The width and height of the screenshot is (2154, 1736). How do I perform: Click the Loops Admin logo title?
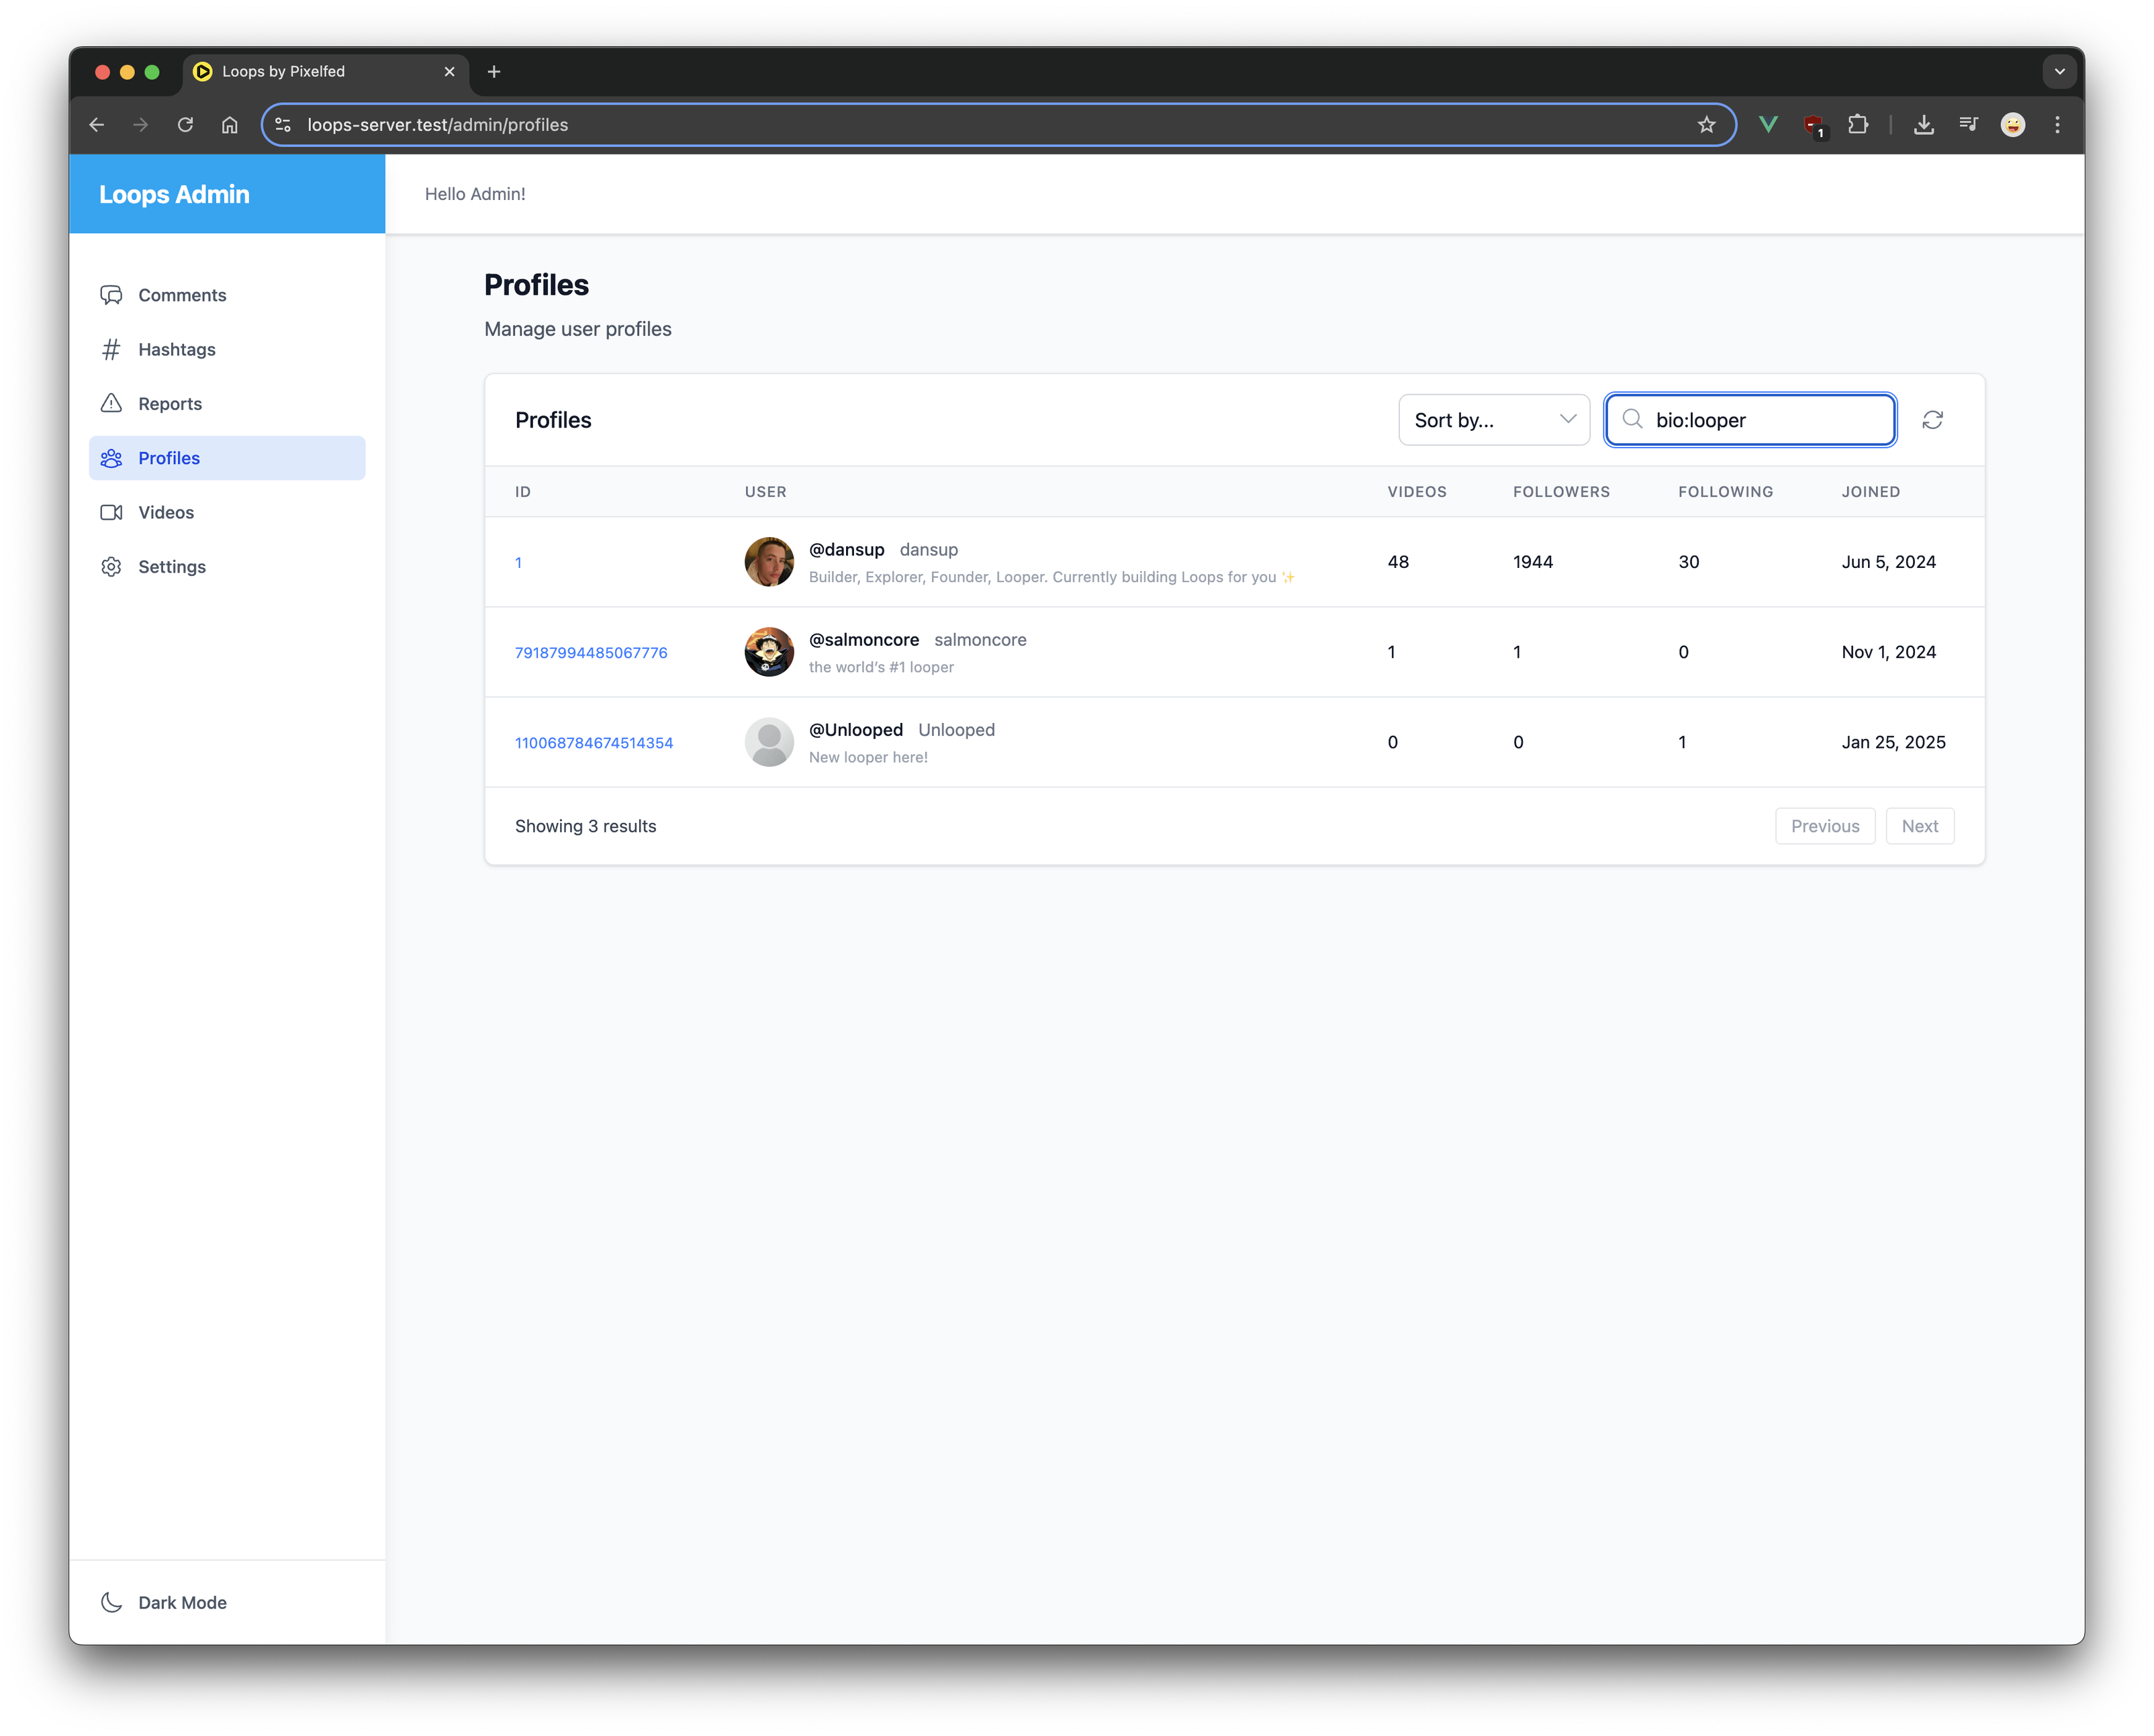pyautogui.click(x=174, y=194)
